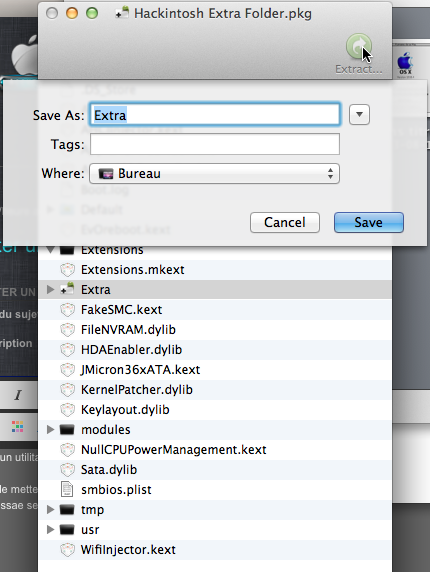This screenshot has height=572, width=430.
Task: Select the Extensions.mkext row
Action: tap(215, 270)
